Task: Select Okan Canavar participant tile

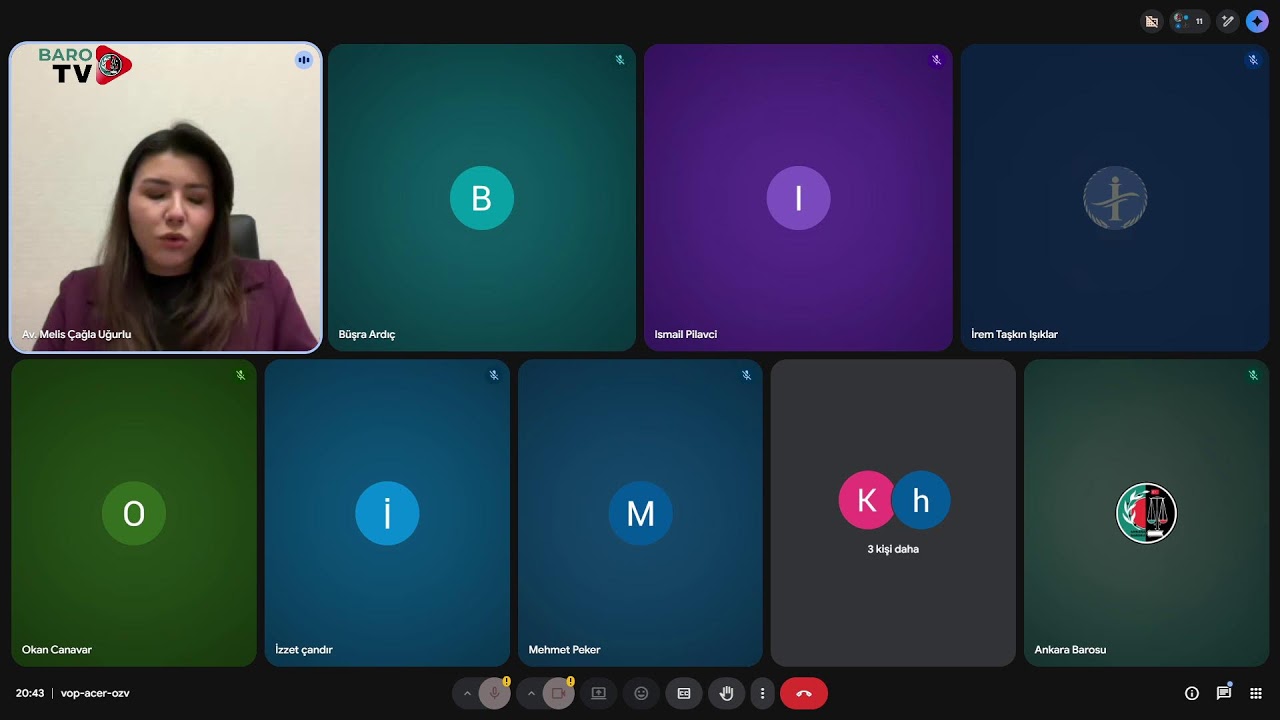Action: 134,513
